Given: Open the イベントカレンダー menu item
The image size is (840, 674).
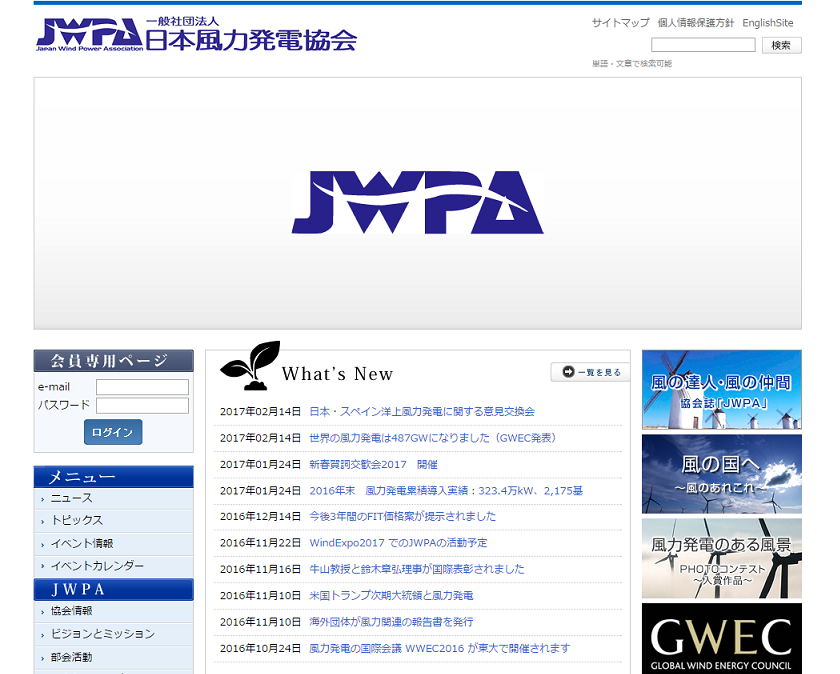Looking at the screenshot, I should pyautogui.click(x=114, y=566).
